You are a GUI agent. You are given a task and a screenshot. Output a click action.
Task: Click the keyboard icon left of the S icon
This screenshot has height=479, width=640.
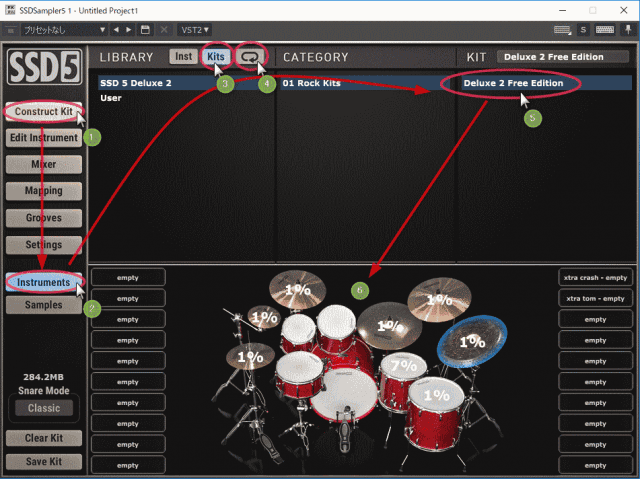(562, 30)
